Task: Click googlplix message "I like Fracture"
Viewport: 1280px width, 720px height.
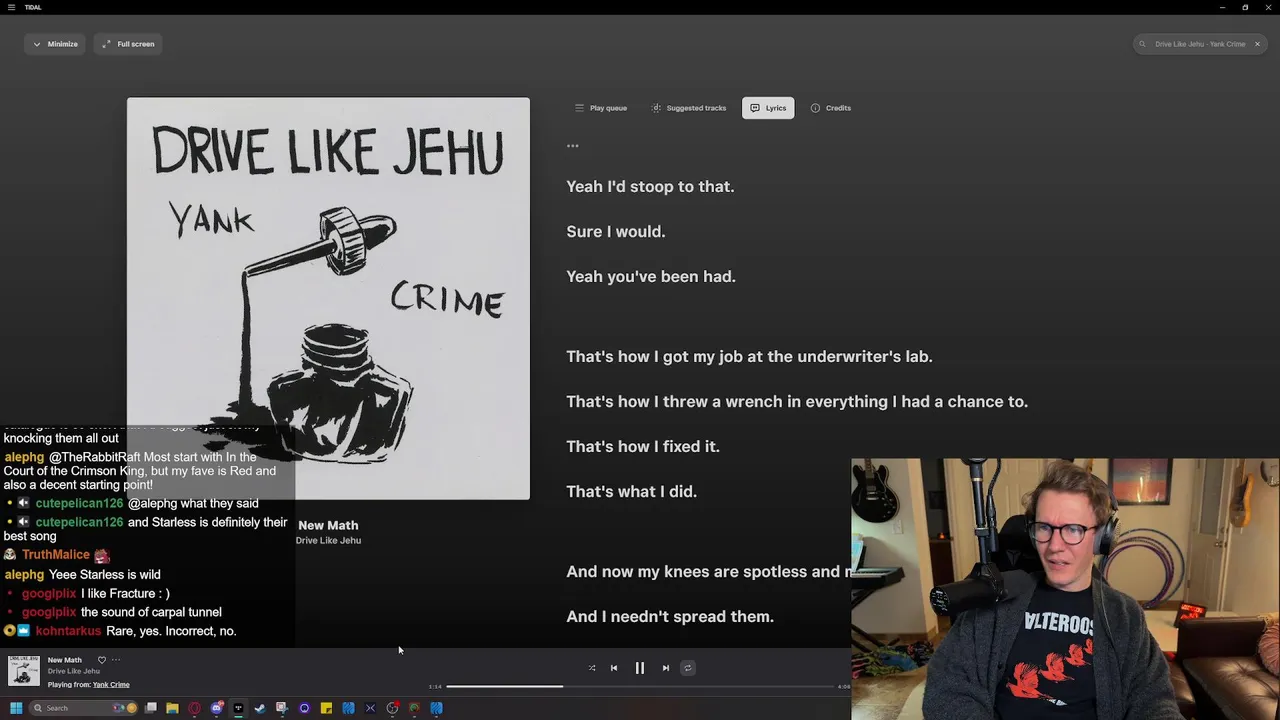Action: point(125,593)
